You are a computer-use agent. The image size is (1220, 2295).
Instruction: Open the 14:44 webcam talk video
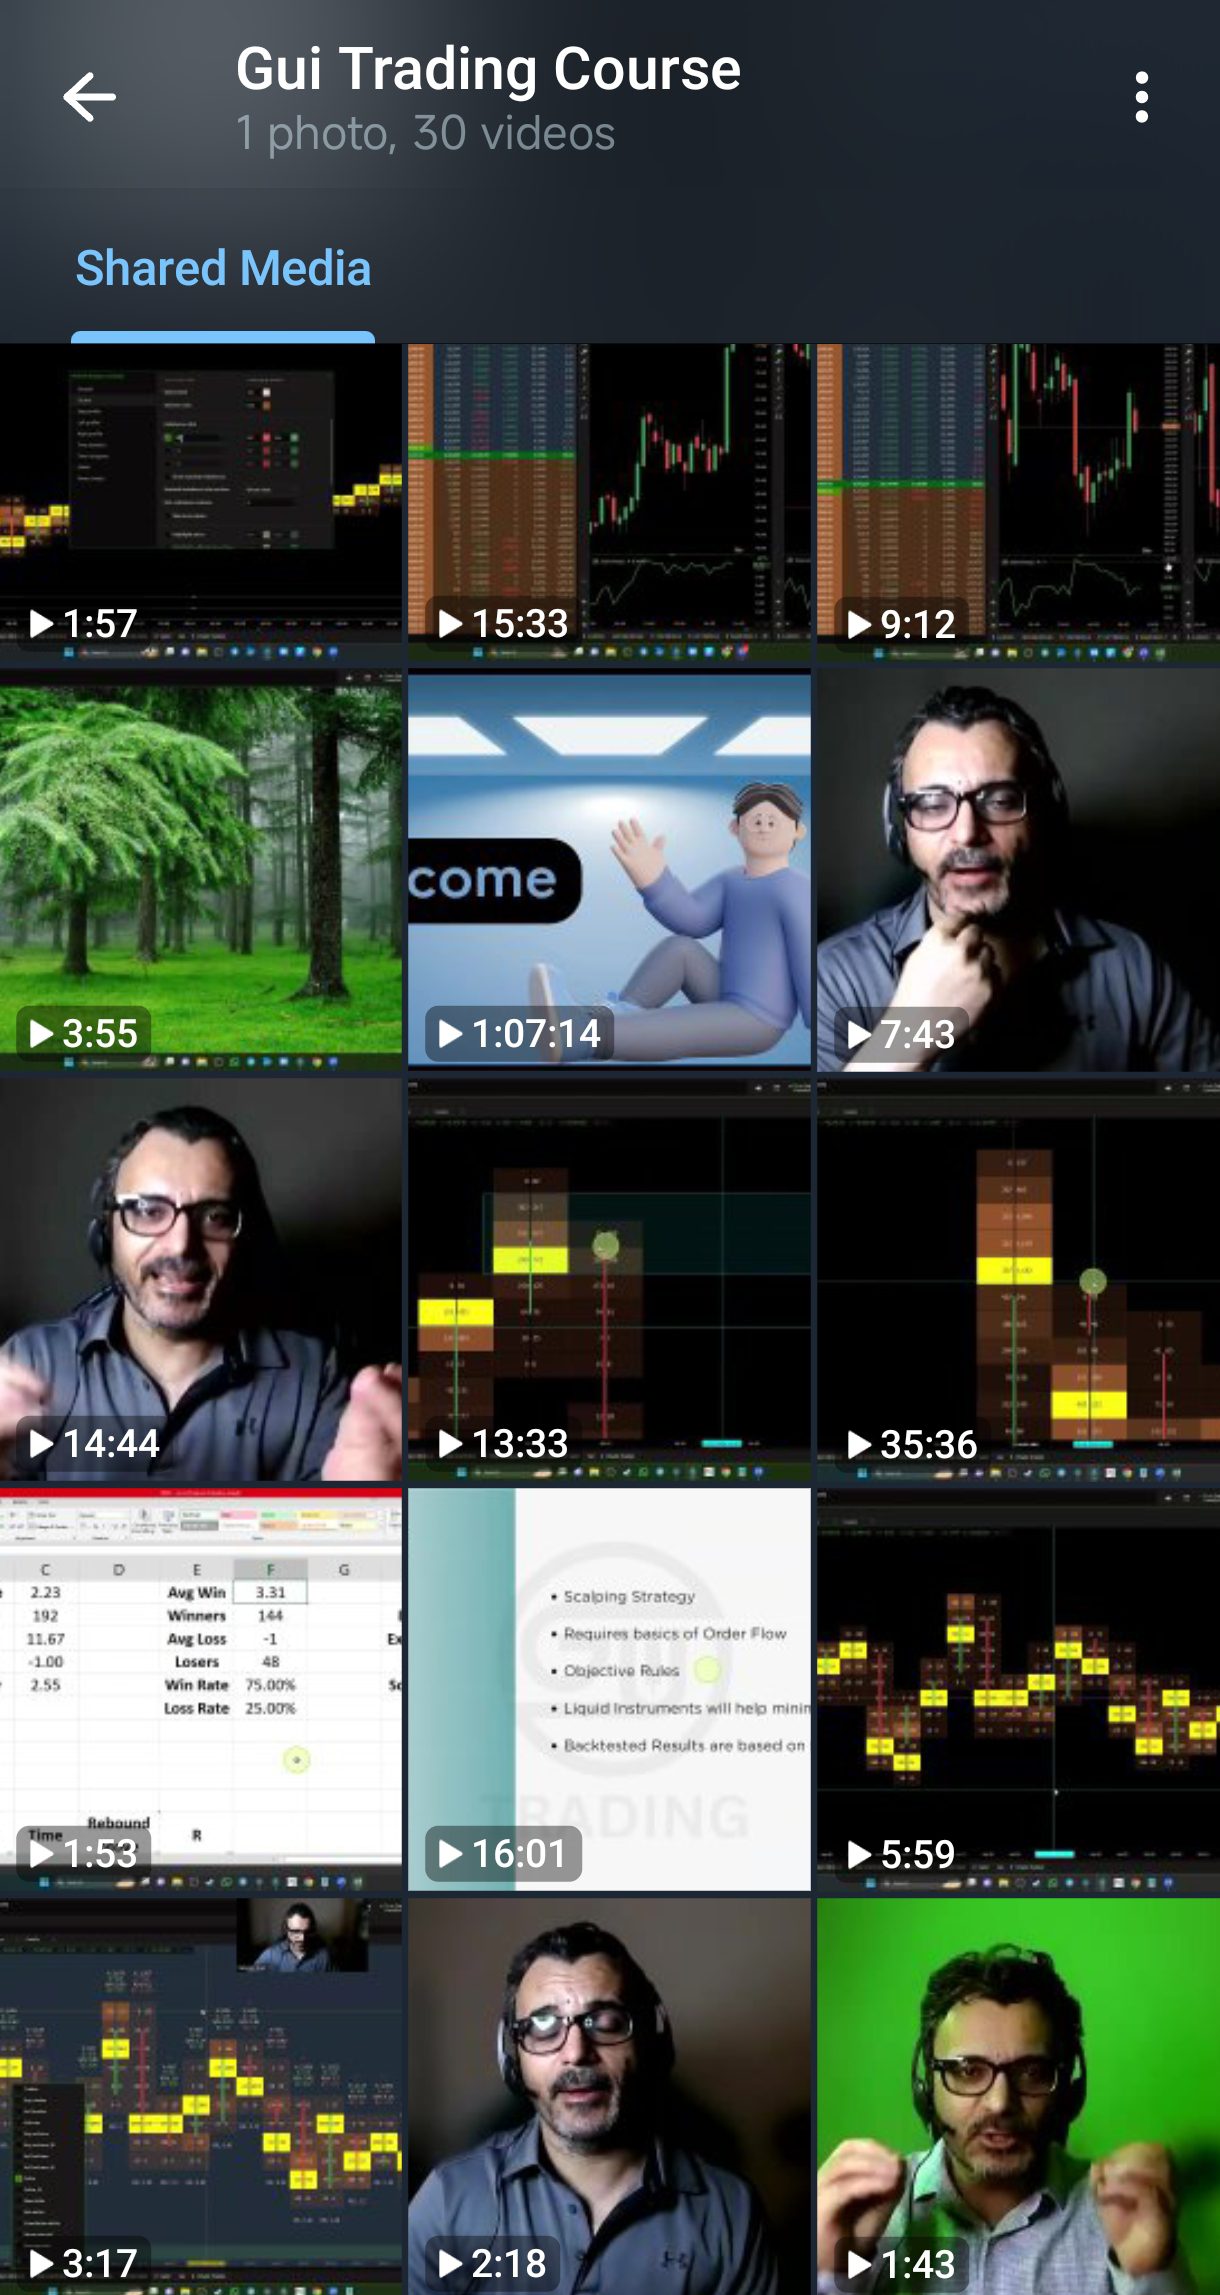click(200, 1278)
